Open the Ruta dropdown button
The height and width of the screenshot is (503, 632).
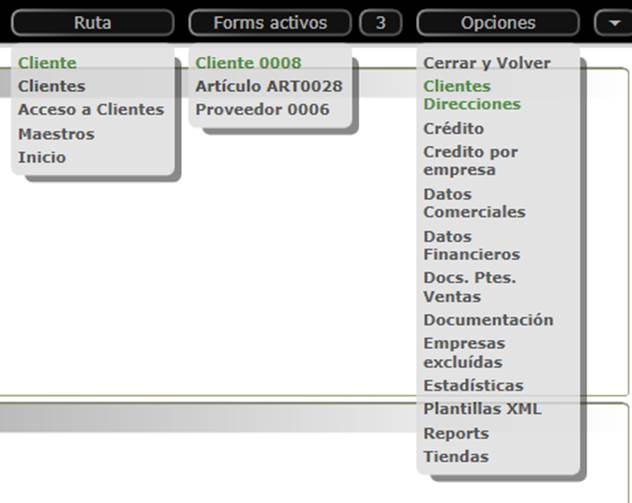pyautogui.click(x=92, y=22)
